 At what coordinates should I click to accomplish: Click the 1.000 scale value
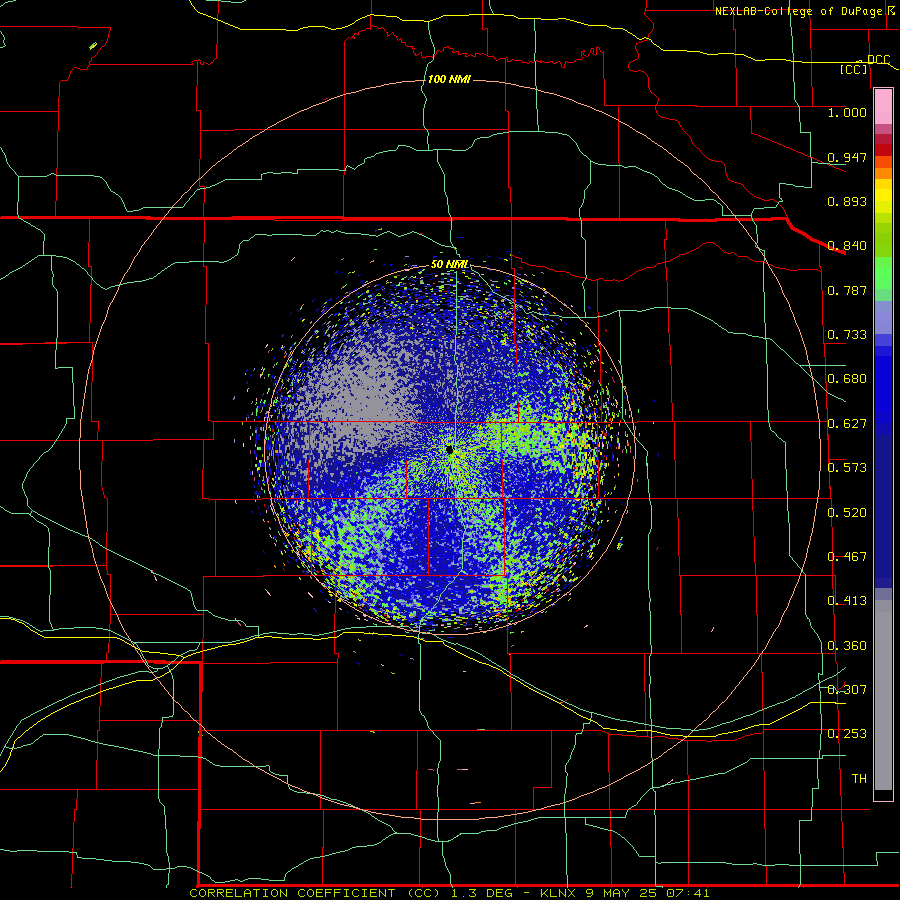pyautogui.click(x=847, y=112)
